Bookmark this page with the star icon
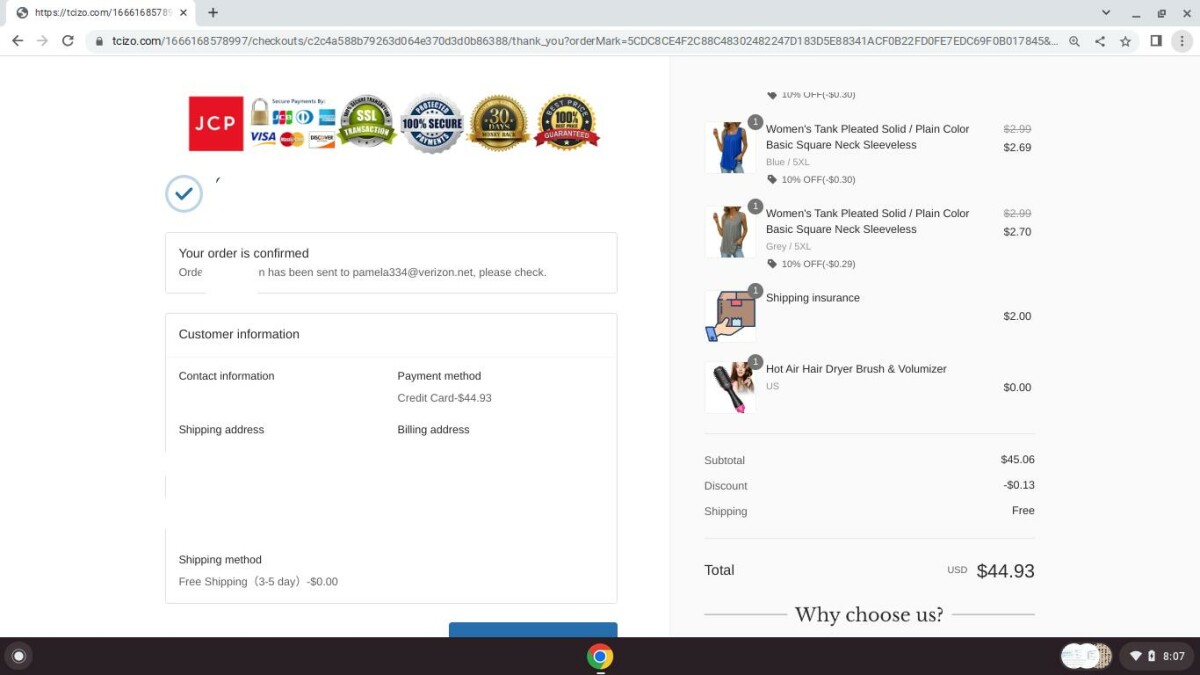Image resolution: width=1200 pixels, height=675 pixels. point(1125,41)
